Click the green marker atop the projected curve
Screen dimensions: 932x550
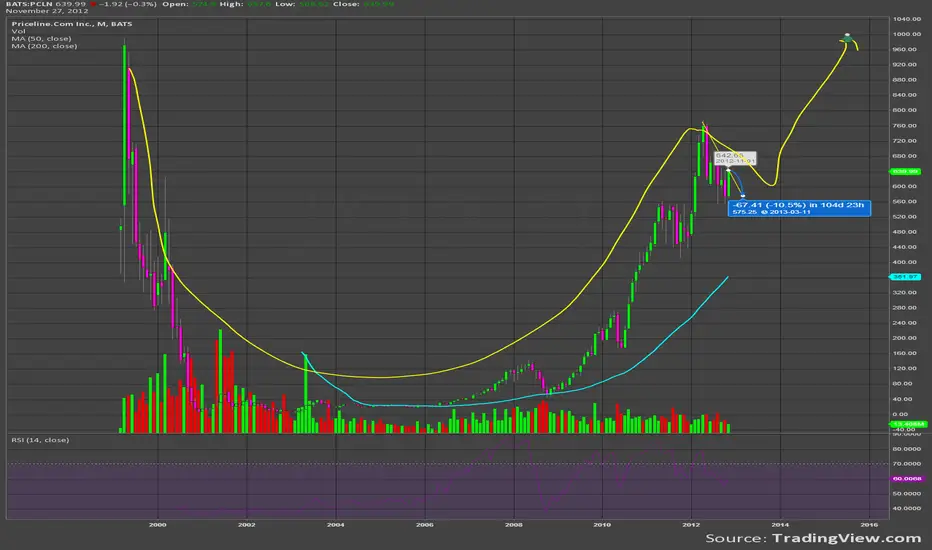point(848,39)
